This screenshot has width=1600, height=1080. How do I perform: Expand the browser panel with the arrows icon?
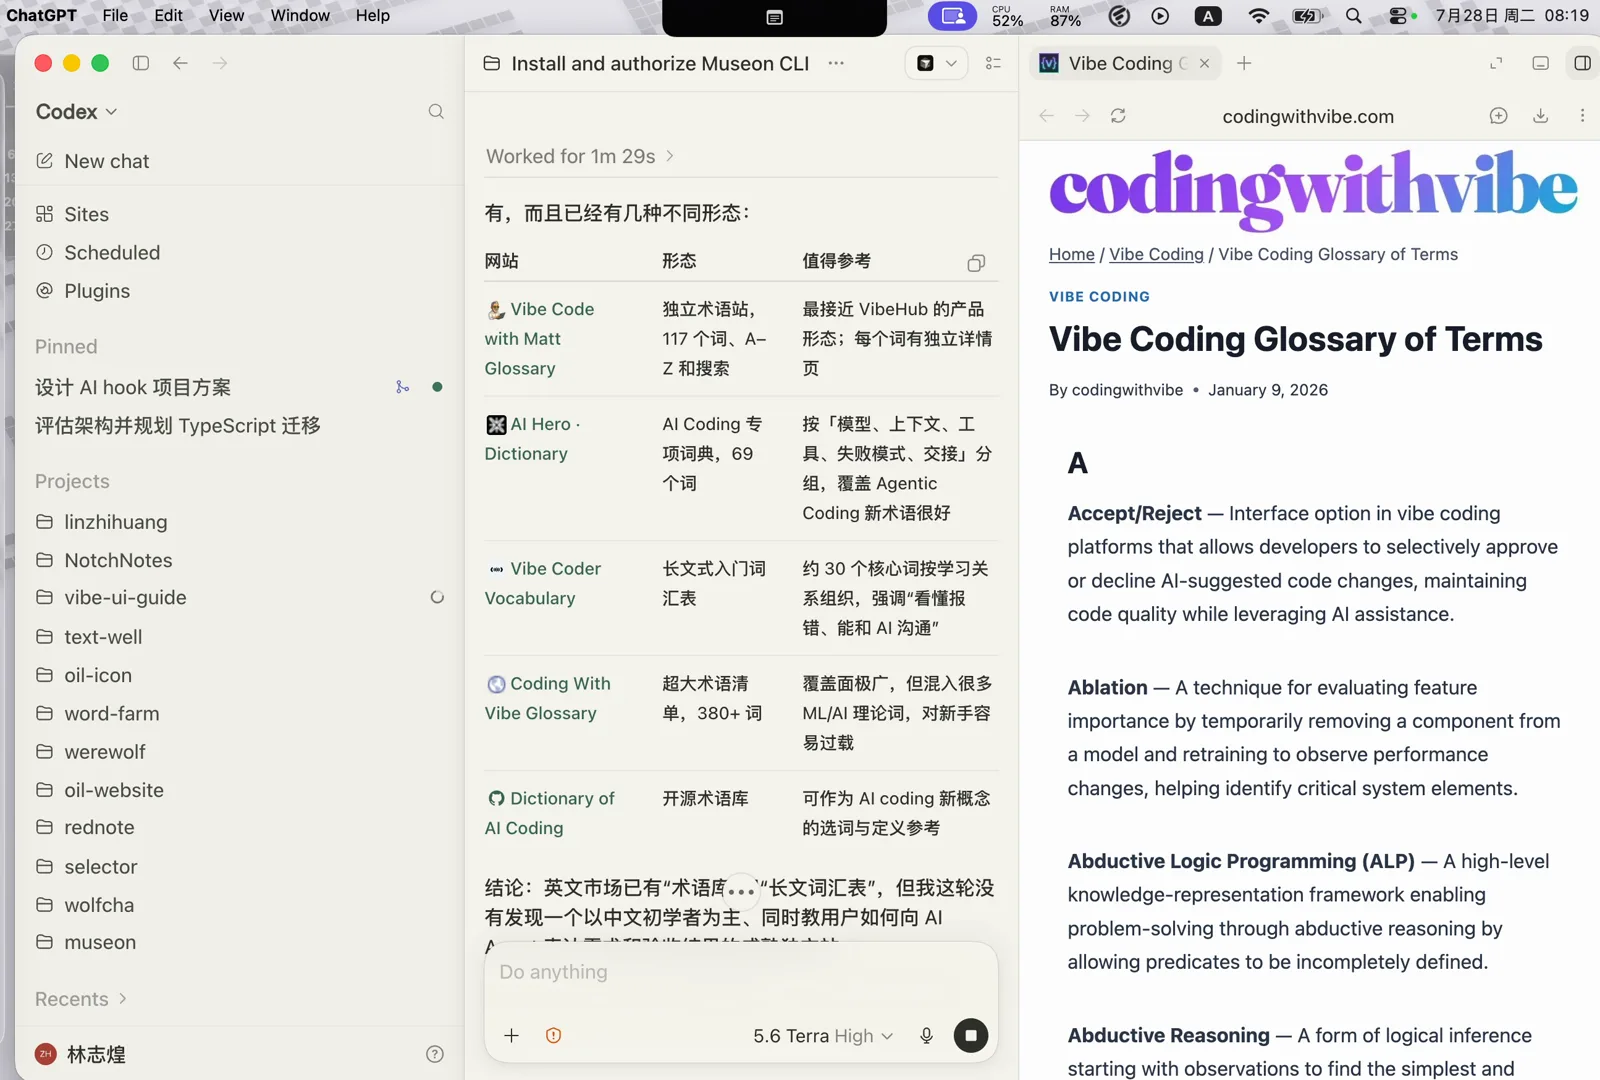tap(1496, 63)
